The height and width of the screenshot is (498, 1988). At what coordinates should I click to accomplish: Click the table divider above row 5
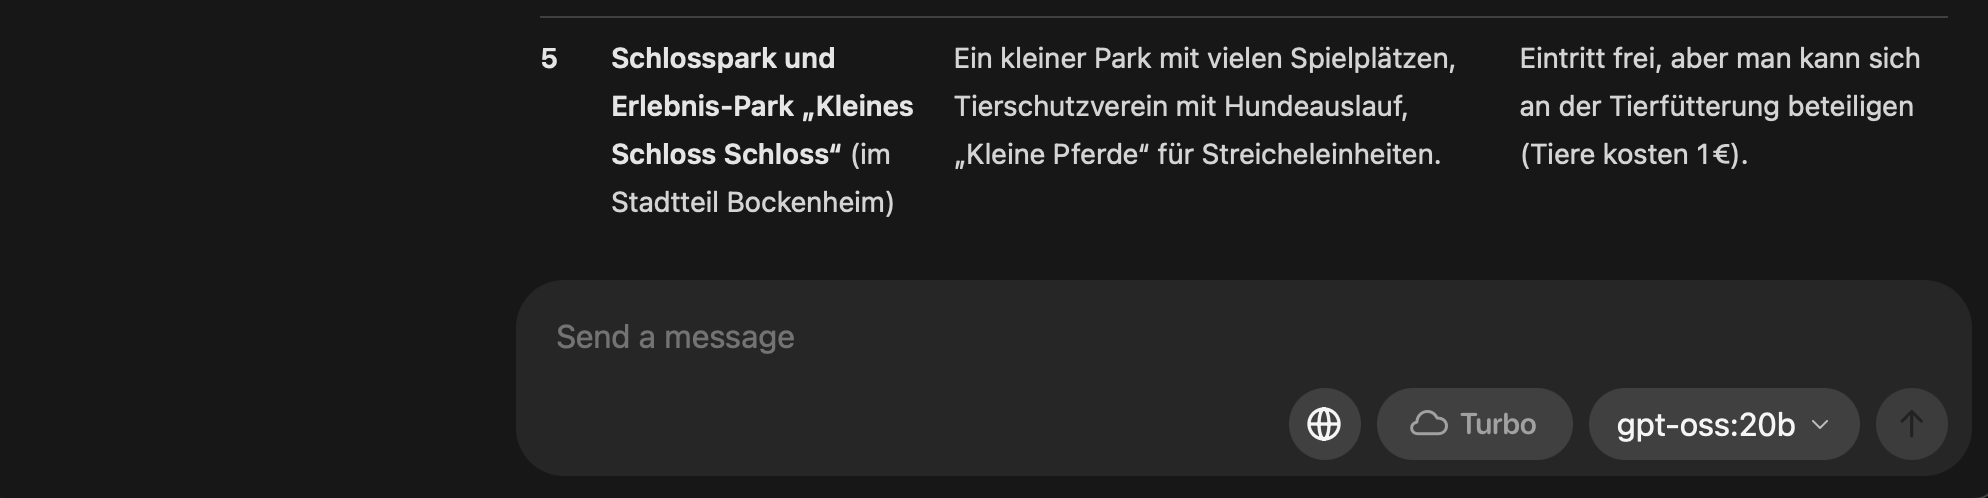pyautogui.click(x=1244, y=17)
